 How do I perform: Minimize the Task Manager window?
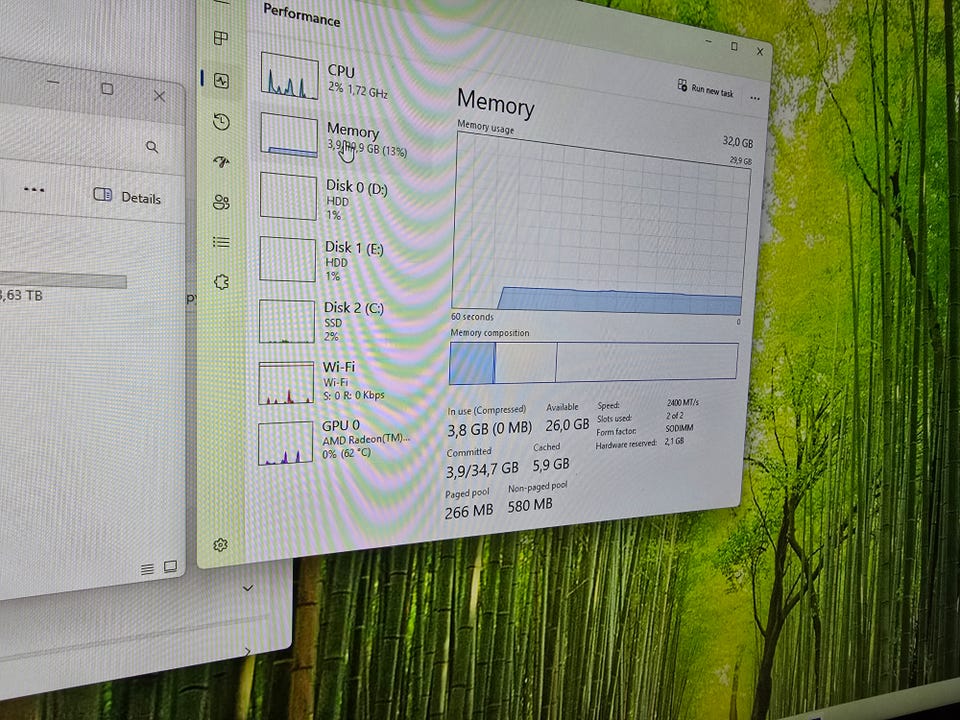coord(708,42)
